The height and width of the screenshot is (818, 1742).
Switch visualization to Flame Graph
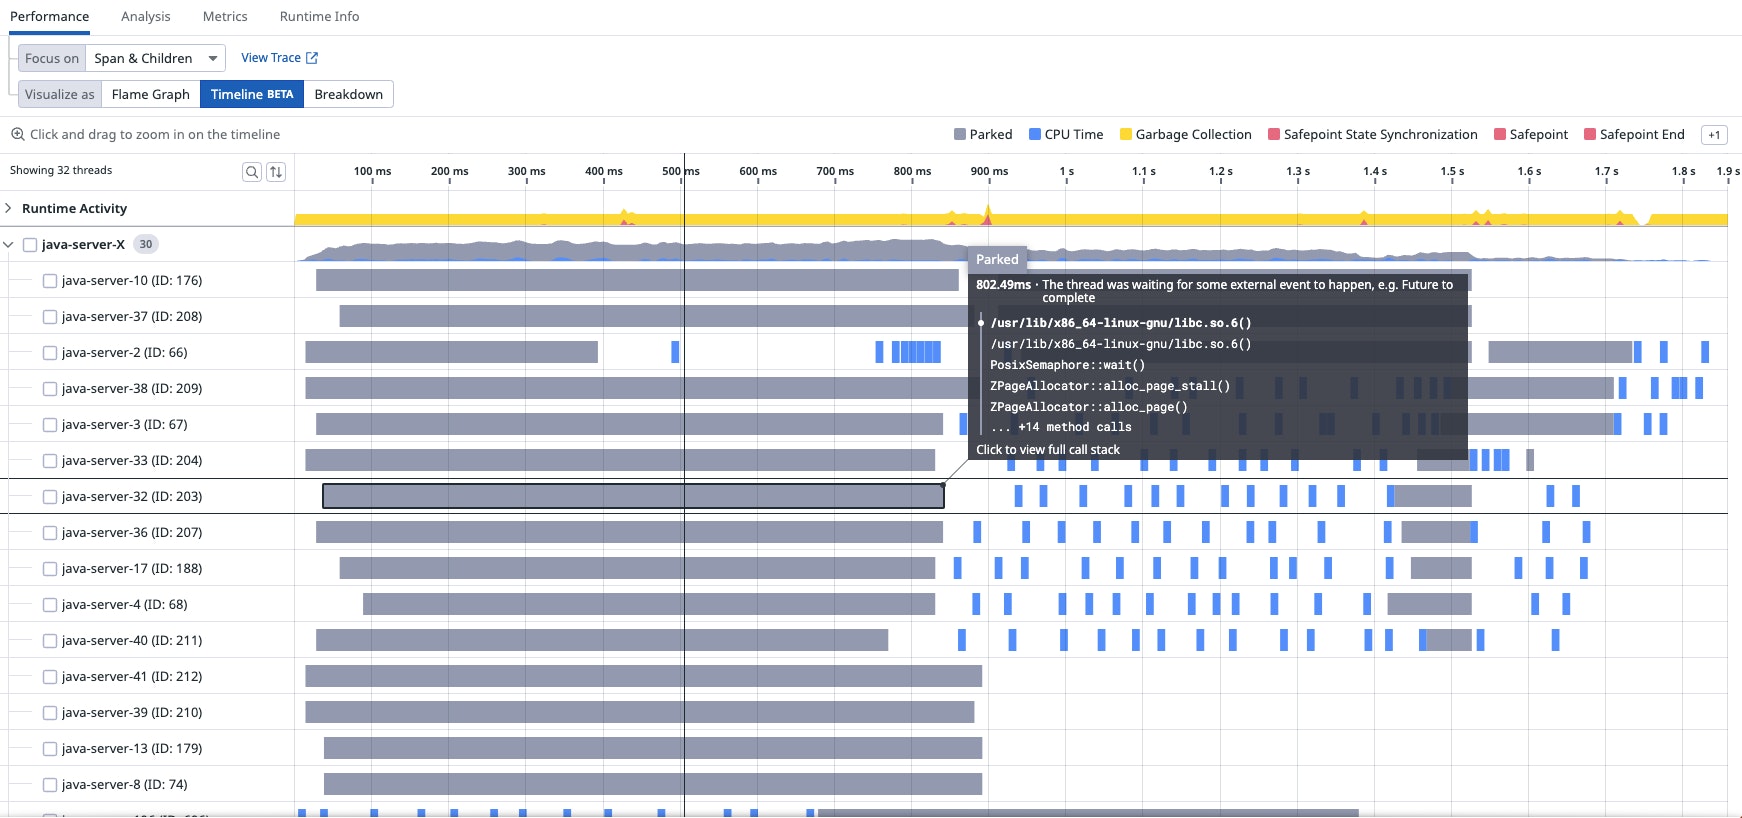(x=151, y=94)
